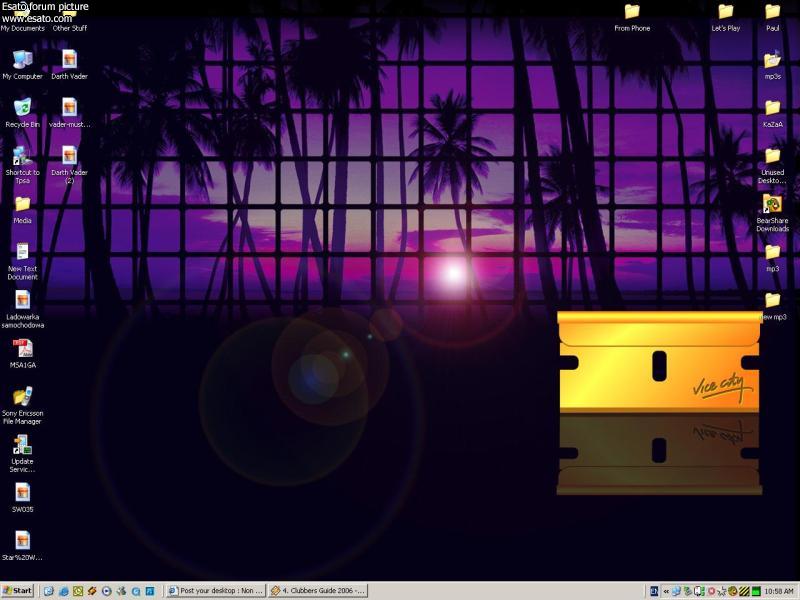
Task: Launch Internet Explorer from quick launch
Action: click(64, 591)
